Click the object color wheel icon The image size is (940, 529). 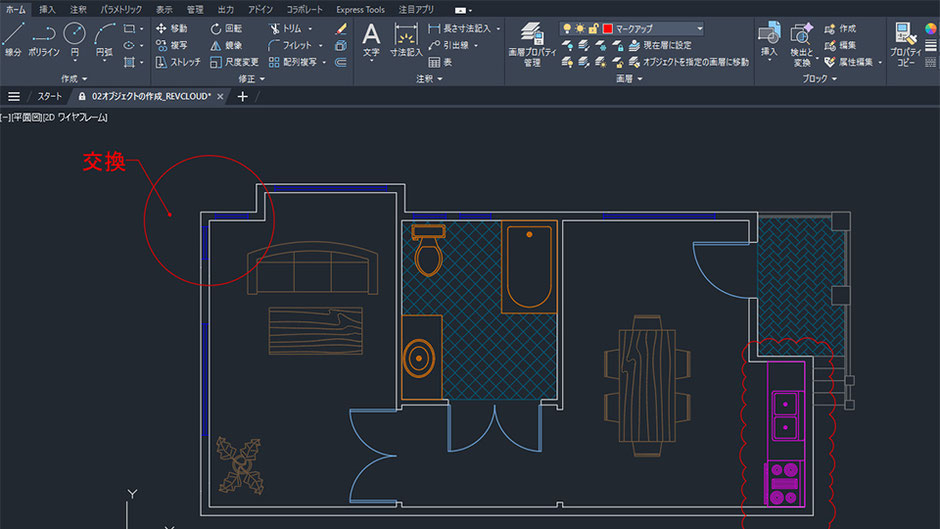coord(930,29)
